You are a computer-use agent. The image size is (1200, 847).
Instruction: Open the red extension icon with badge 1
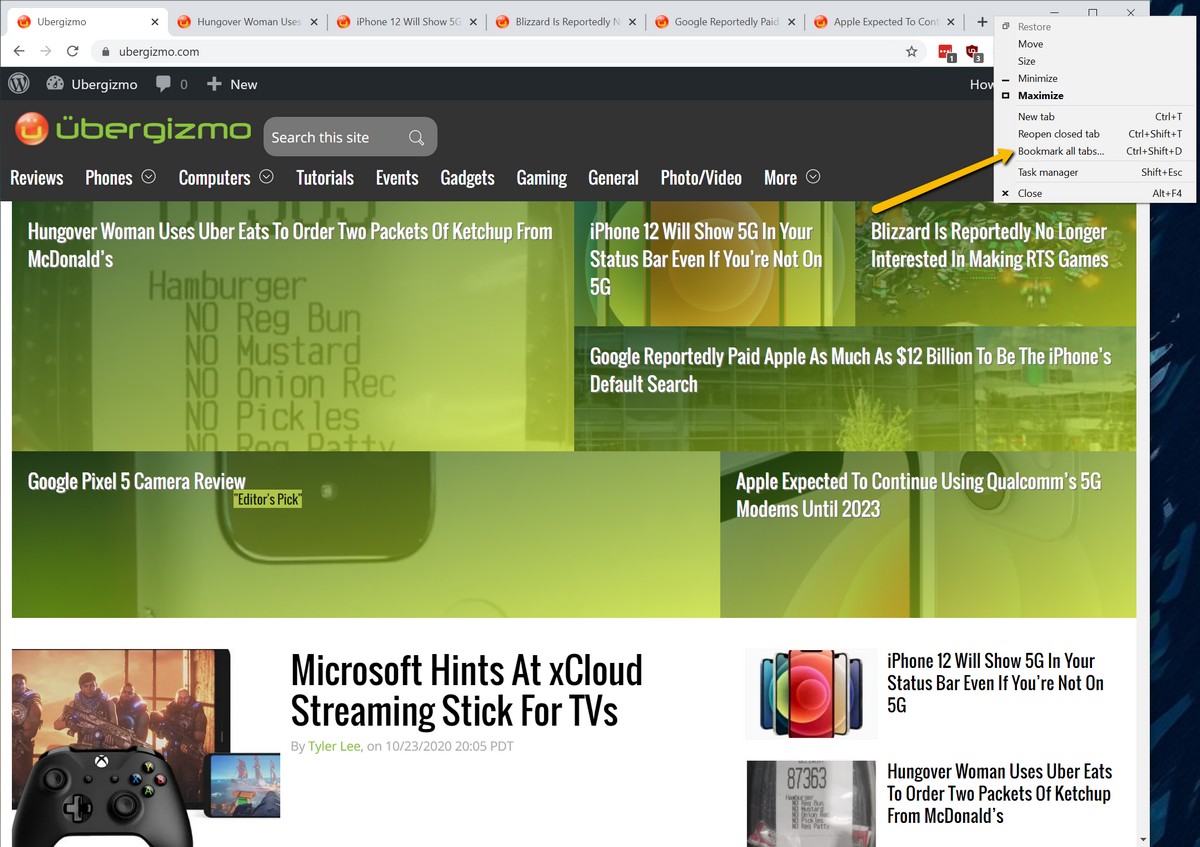(x=946, y=52)
